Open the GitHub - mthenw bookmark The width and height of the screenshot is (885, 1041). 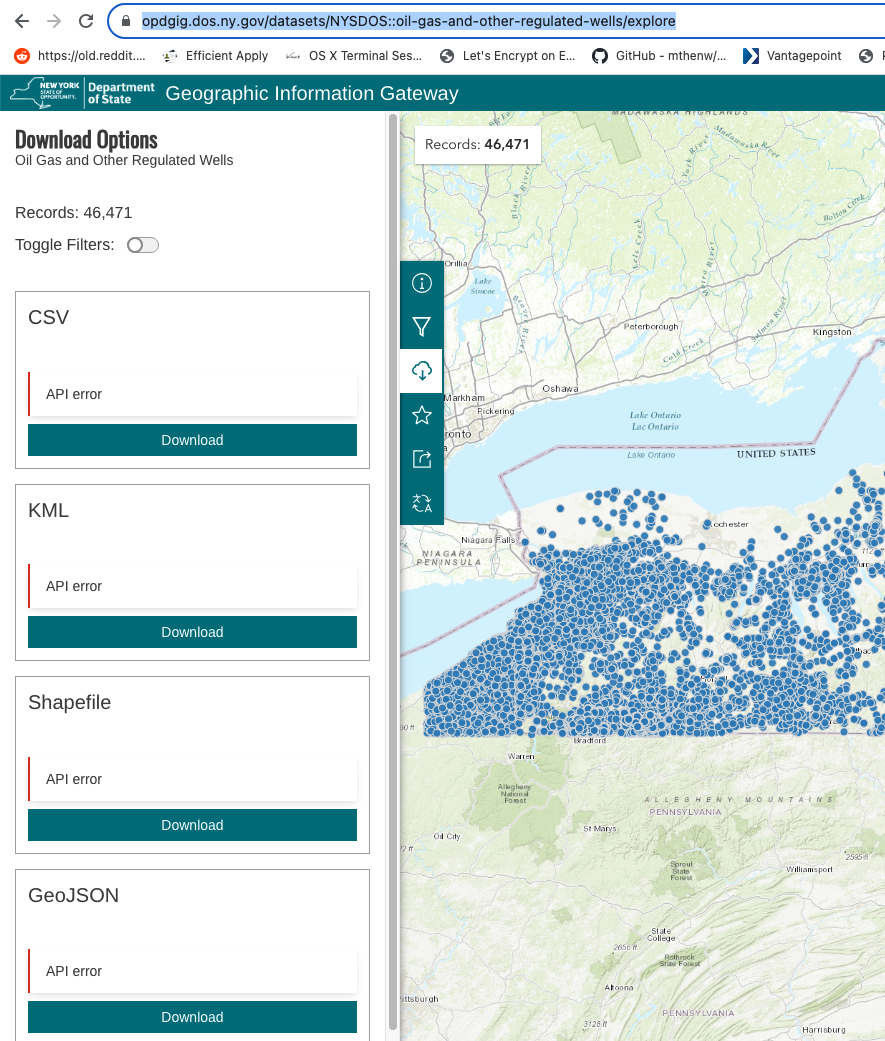pos(659,56)
